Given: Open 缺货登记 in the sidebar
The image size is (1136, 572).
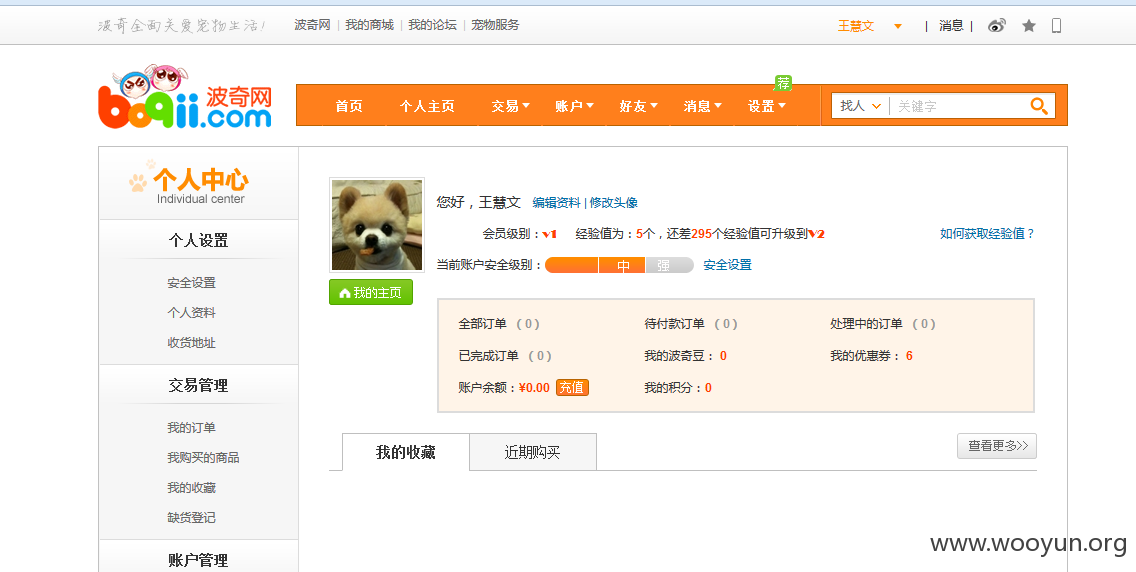Looking at the screenshot, I should click(x=191, y=518).
